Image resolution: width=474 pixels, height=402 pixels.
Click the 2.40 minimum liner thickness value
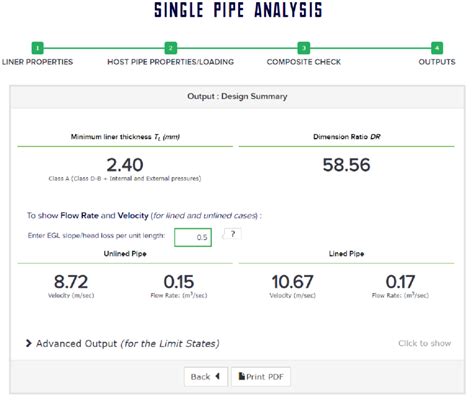pos(125,165)
